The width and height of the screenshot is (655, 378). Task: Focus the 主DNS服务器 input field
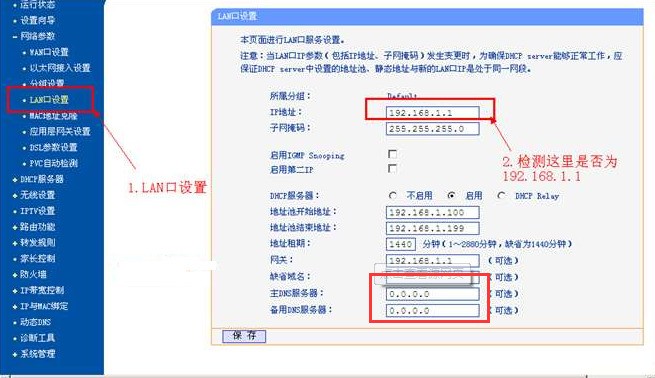tap(432, 294)
